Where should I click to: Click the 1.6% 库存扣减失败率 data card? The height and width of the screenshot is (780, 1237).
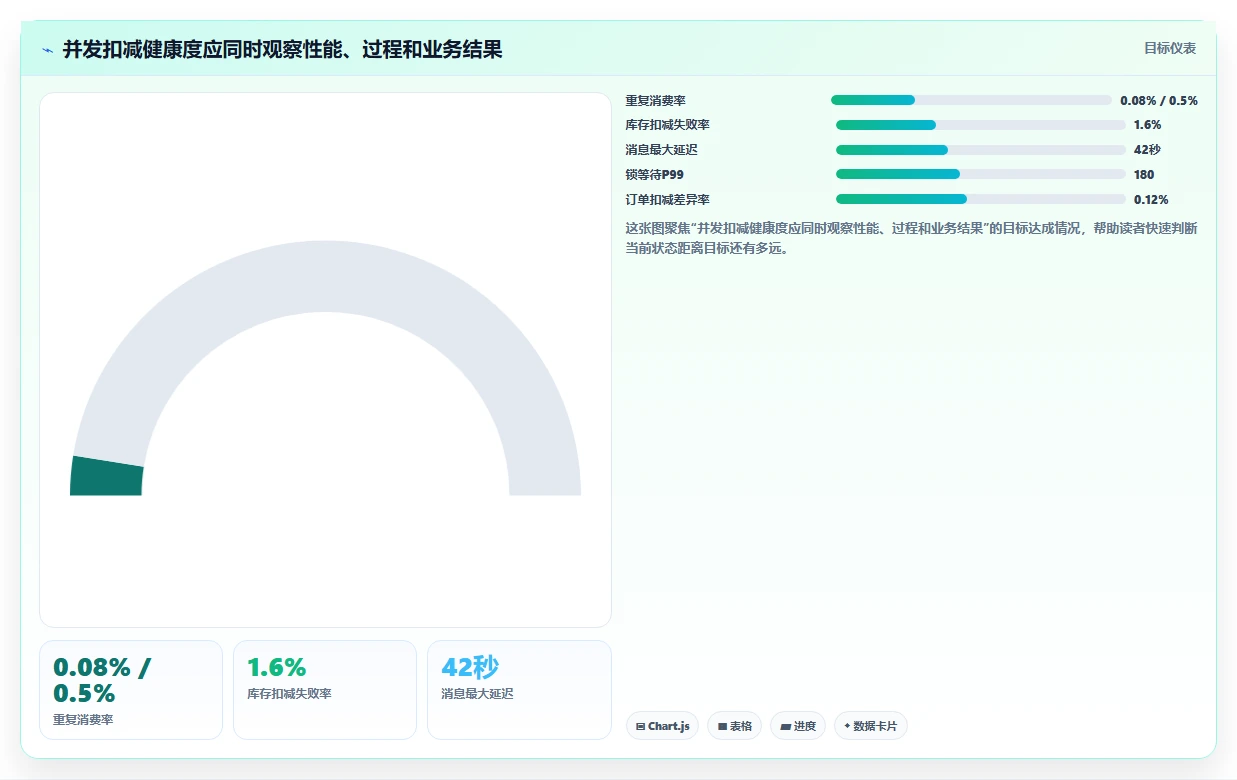(x=325, y=690)
